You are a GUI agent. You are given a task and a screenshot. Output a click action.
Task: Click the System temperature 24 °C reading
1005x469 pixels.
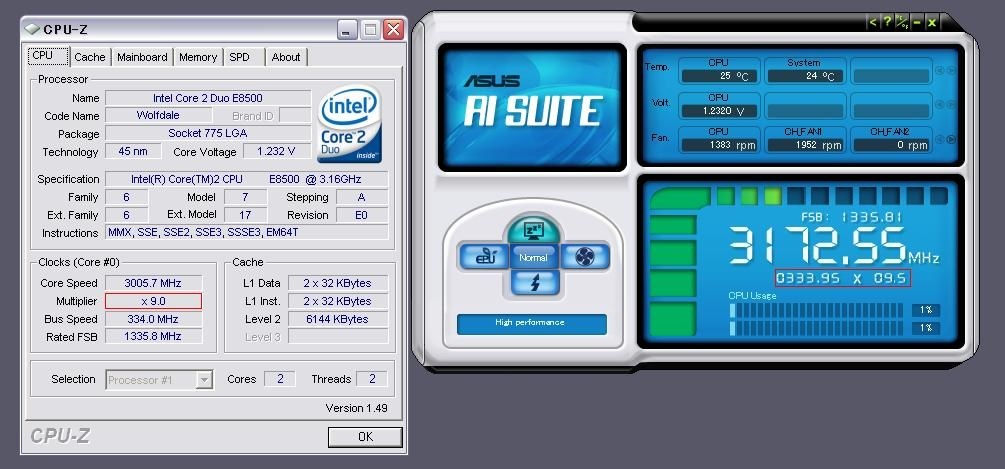(804, 76)
